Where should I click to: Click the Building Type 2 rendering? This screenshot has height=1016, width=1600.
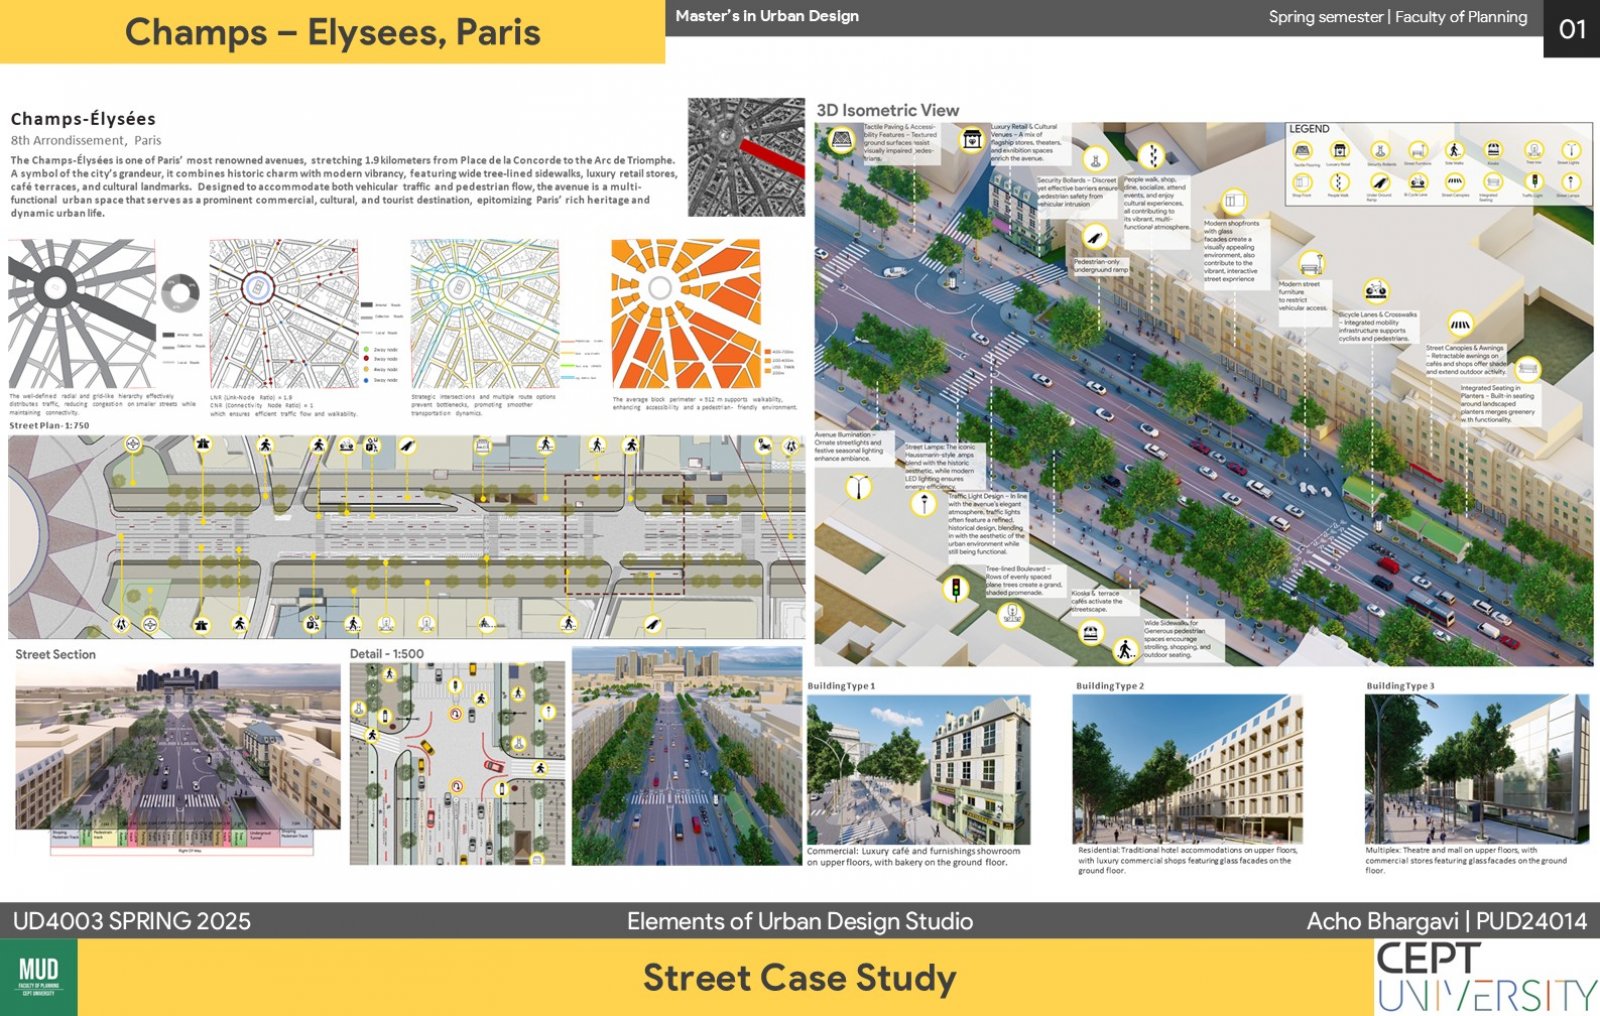1187,770
